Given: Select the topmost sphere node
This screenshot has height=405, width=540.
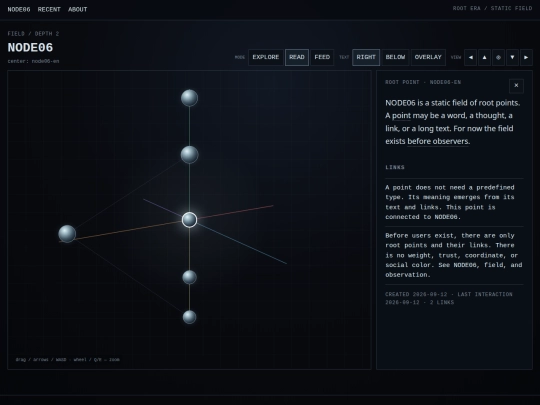Looking at the screenshot, I should (x=189, y=98).
